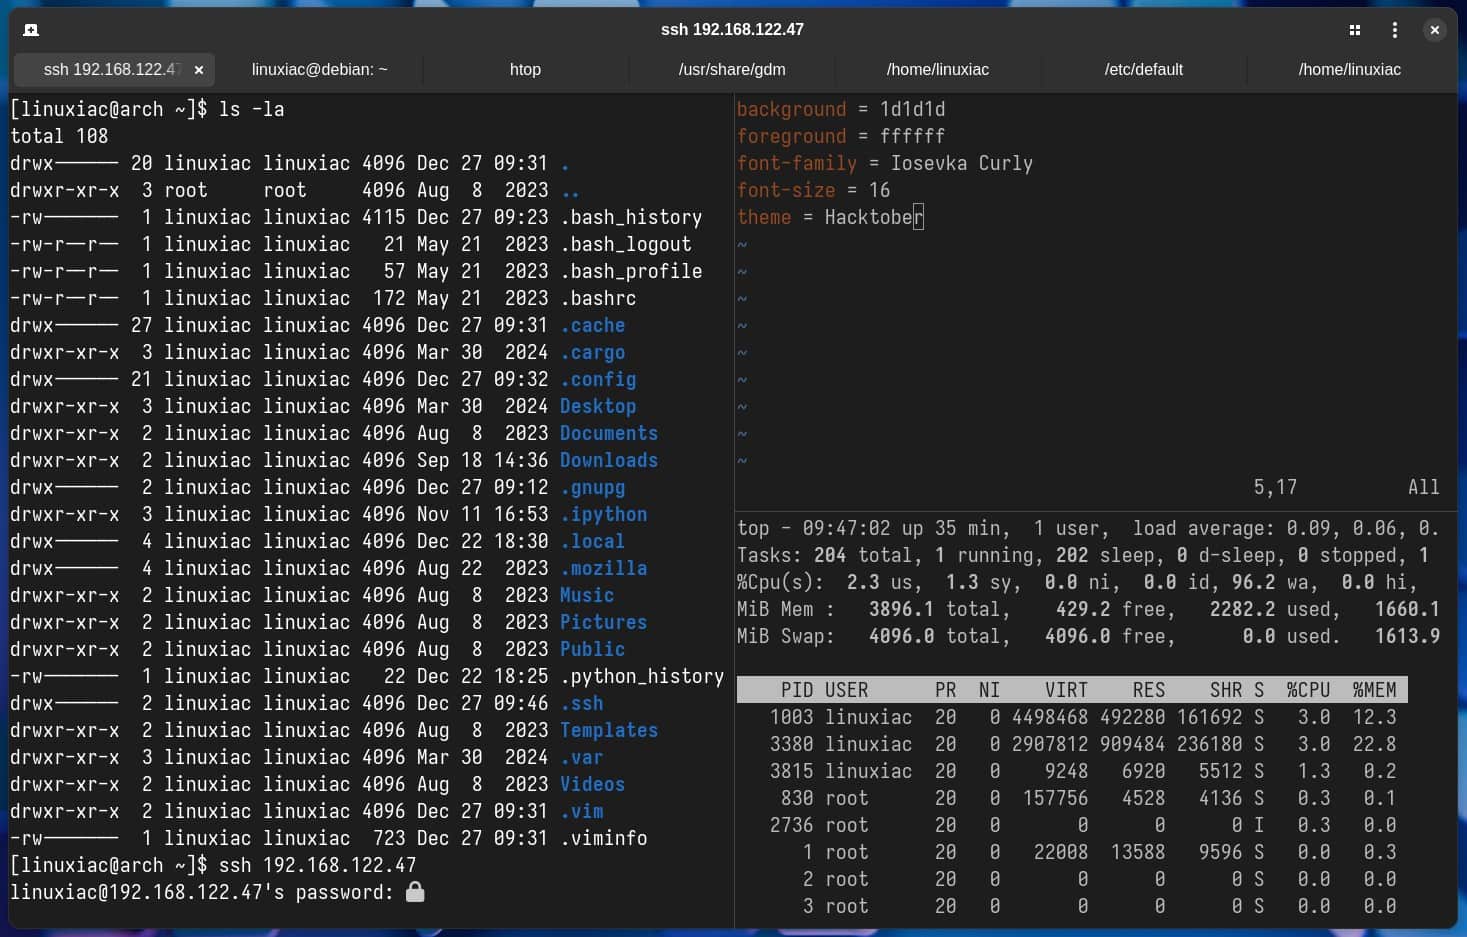The height and width of the screenshot is (937, 1467).
Task: Click the theme = Hacktober line in vim
Action: (x=830, y=217)
